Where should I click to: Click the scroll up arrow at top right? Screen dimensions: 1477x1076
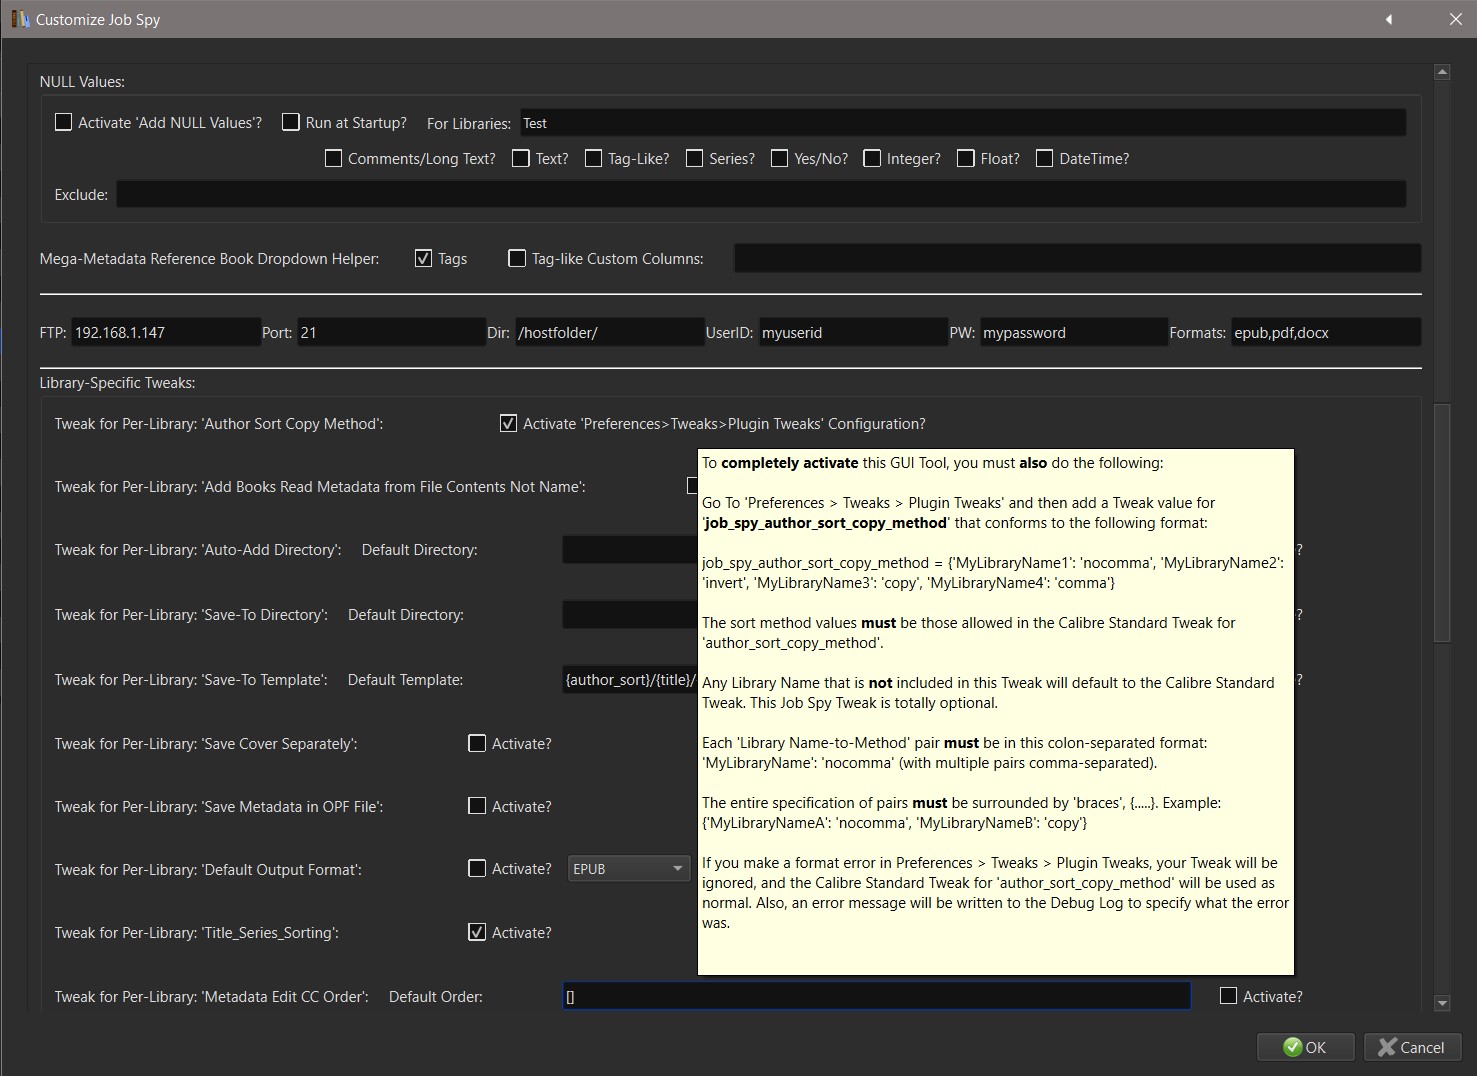(1441, 72)
